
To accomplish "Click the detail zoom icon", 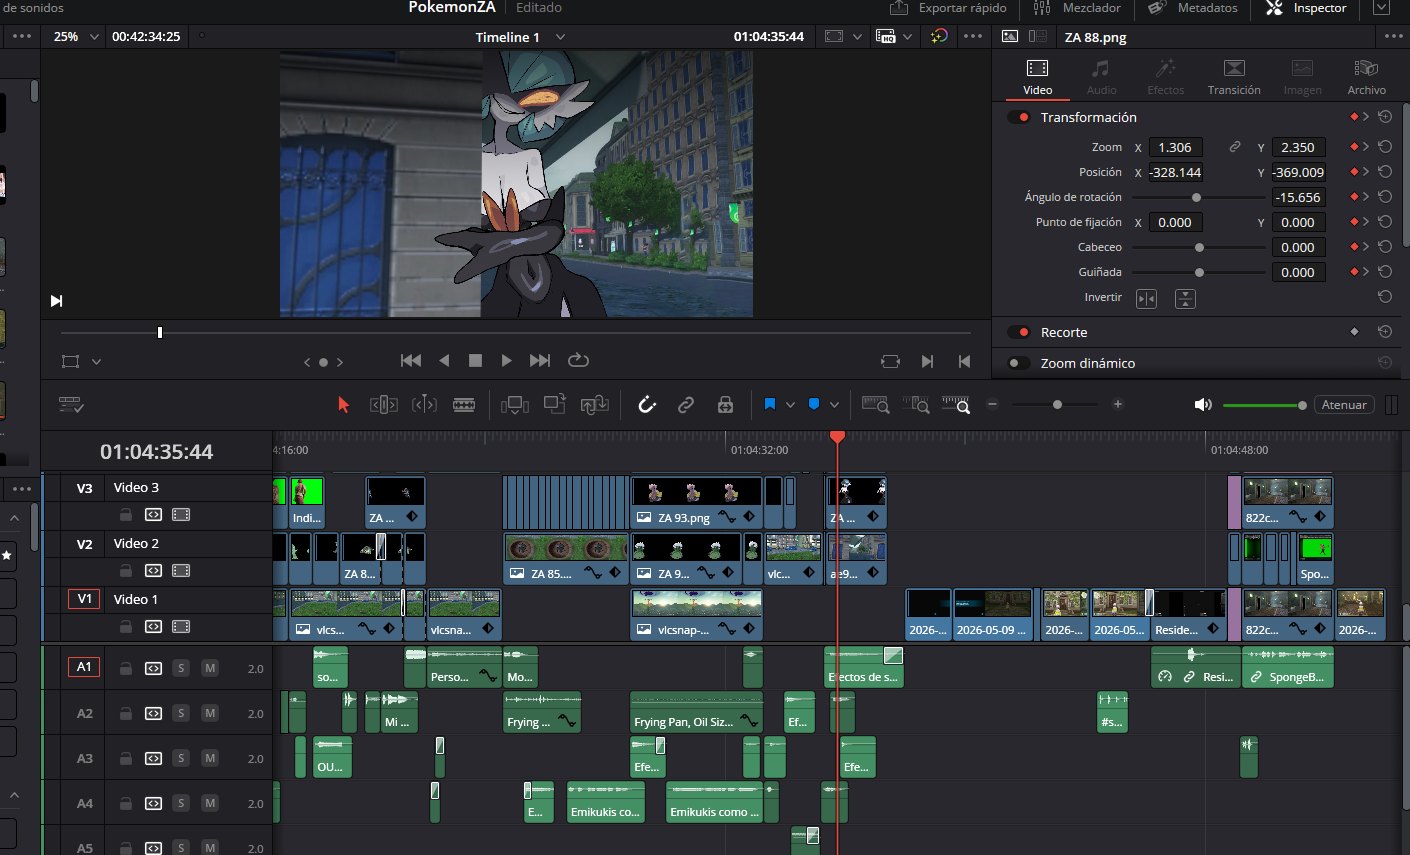I will 915,404.
